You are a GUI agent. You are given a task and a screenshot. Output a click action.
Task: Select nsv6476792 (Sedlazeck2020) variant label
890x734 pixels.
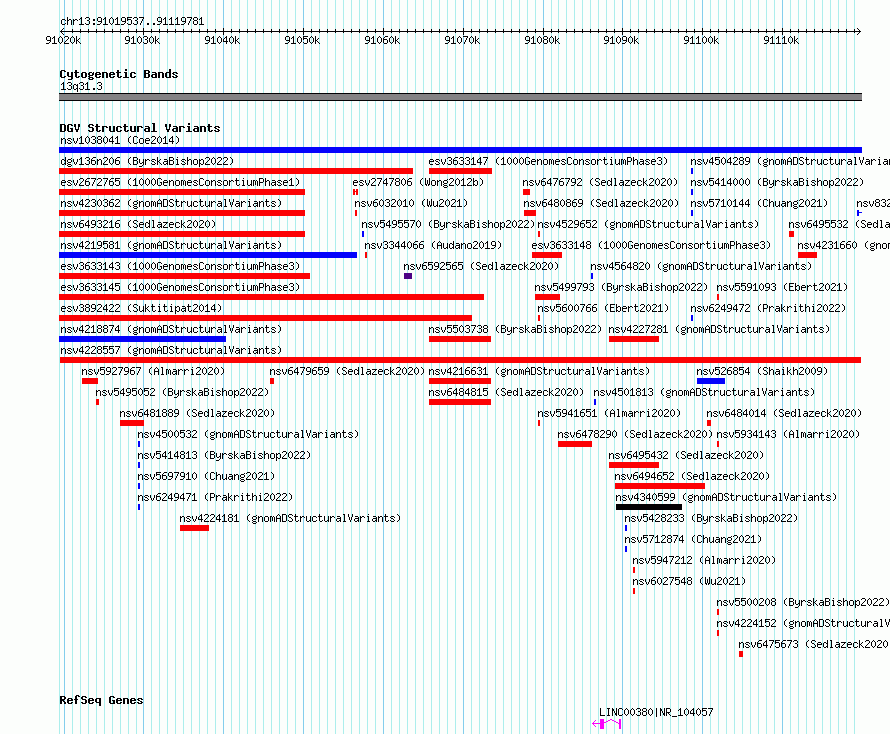pyautogui.click(x=601, y=182)
